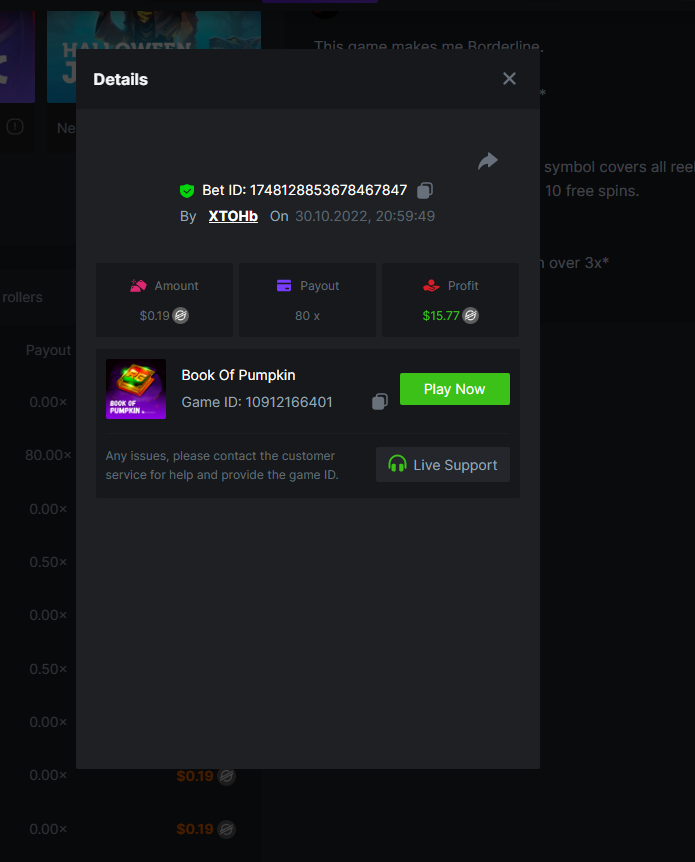Click the pink Amount icon
Screen dimensions: 695x862
139,286
